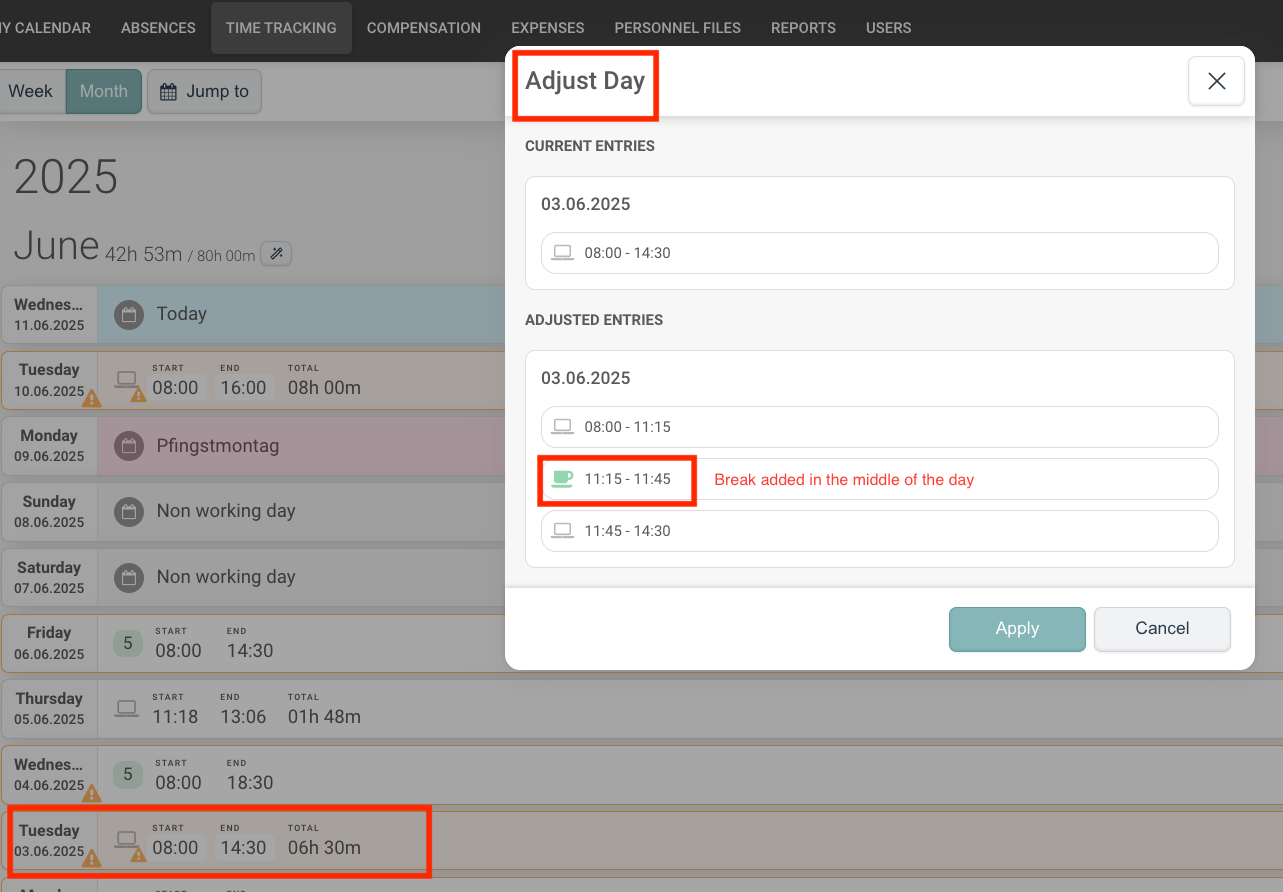The height and width of the screenshot is (892, 1283).
Task: Click start time 08:00 on Tuesday 10.06.2025
Action: [x=176, y=388]
